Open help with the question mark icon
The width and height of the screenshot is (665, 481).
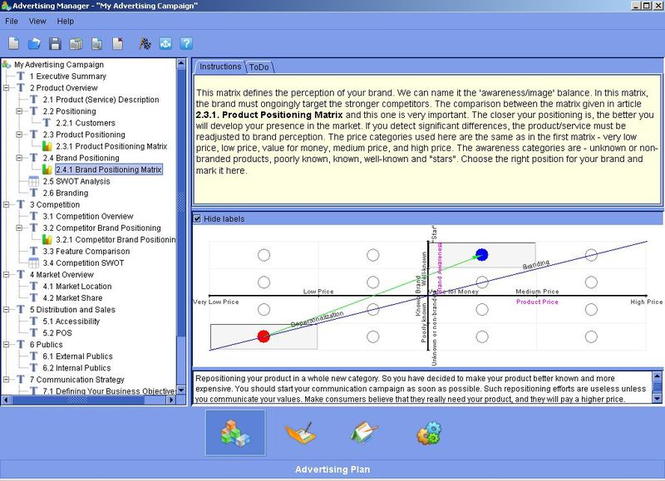186,43
